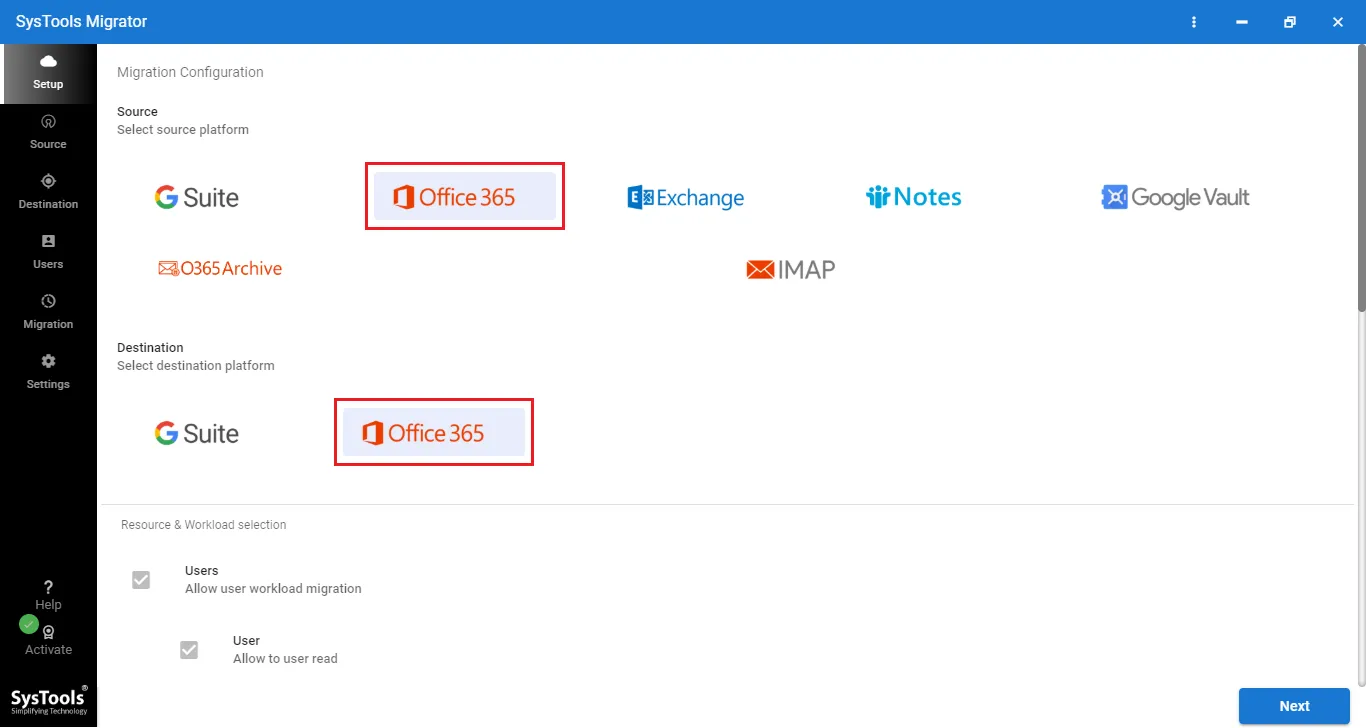Click 'Select source platform' text
The width and height of the screenshot is (1366, 728).
[x=183, y=129]
